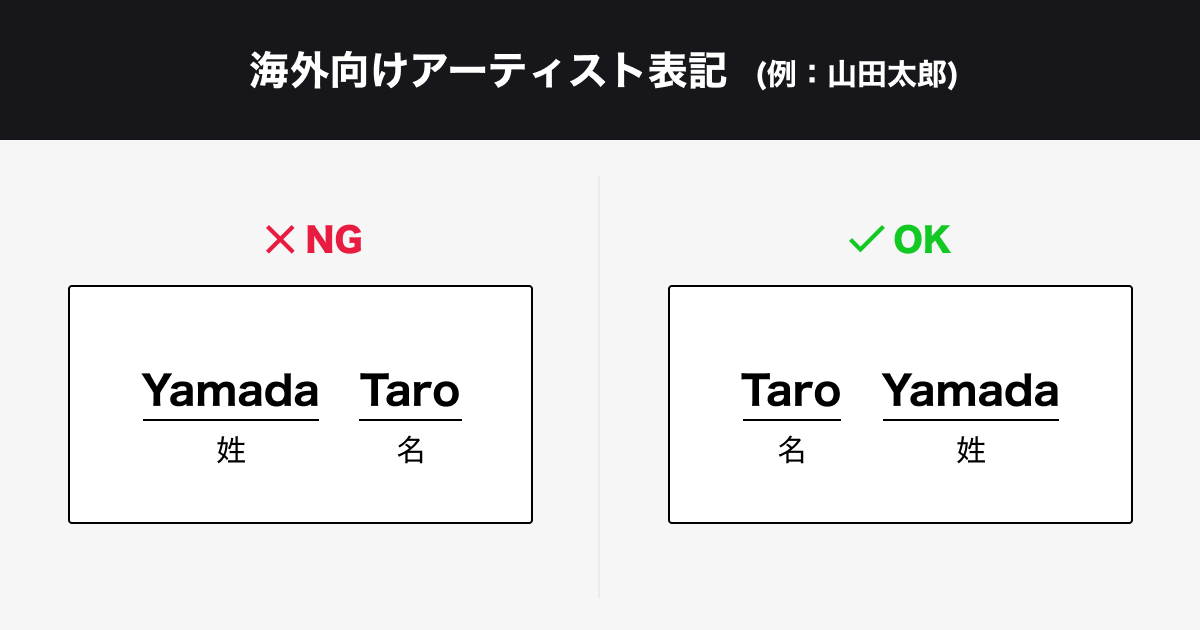Select Taro in the OK box
The width and height of the screenshot is (1200, 630).
(x=791, y=390)
